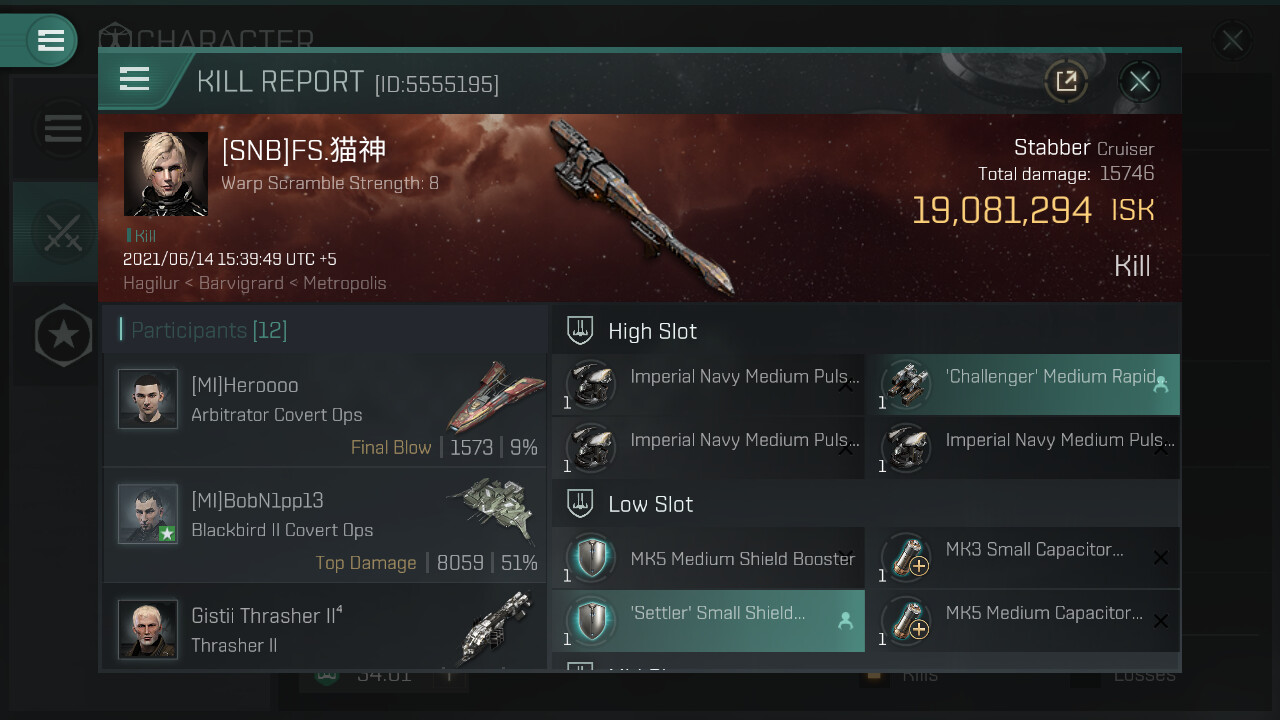The height and width of the screenshot is (720, 1280).
Task: Open participant [MI]Heroooo entry
Action: (x=325, y=410)
